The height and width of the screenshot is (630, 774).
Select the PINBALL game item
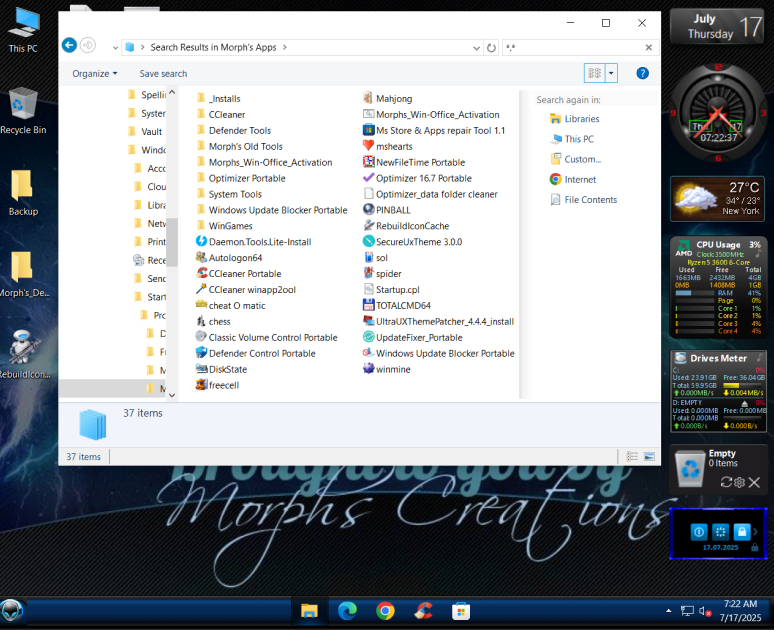[x=387, y=210]
